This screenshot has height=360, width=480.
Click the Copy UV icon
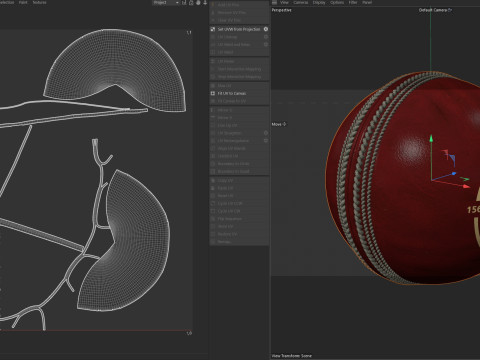coord(213,180)
